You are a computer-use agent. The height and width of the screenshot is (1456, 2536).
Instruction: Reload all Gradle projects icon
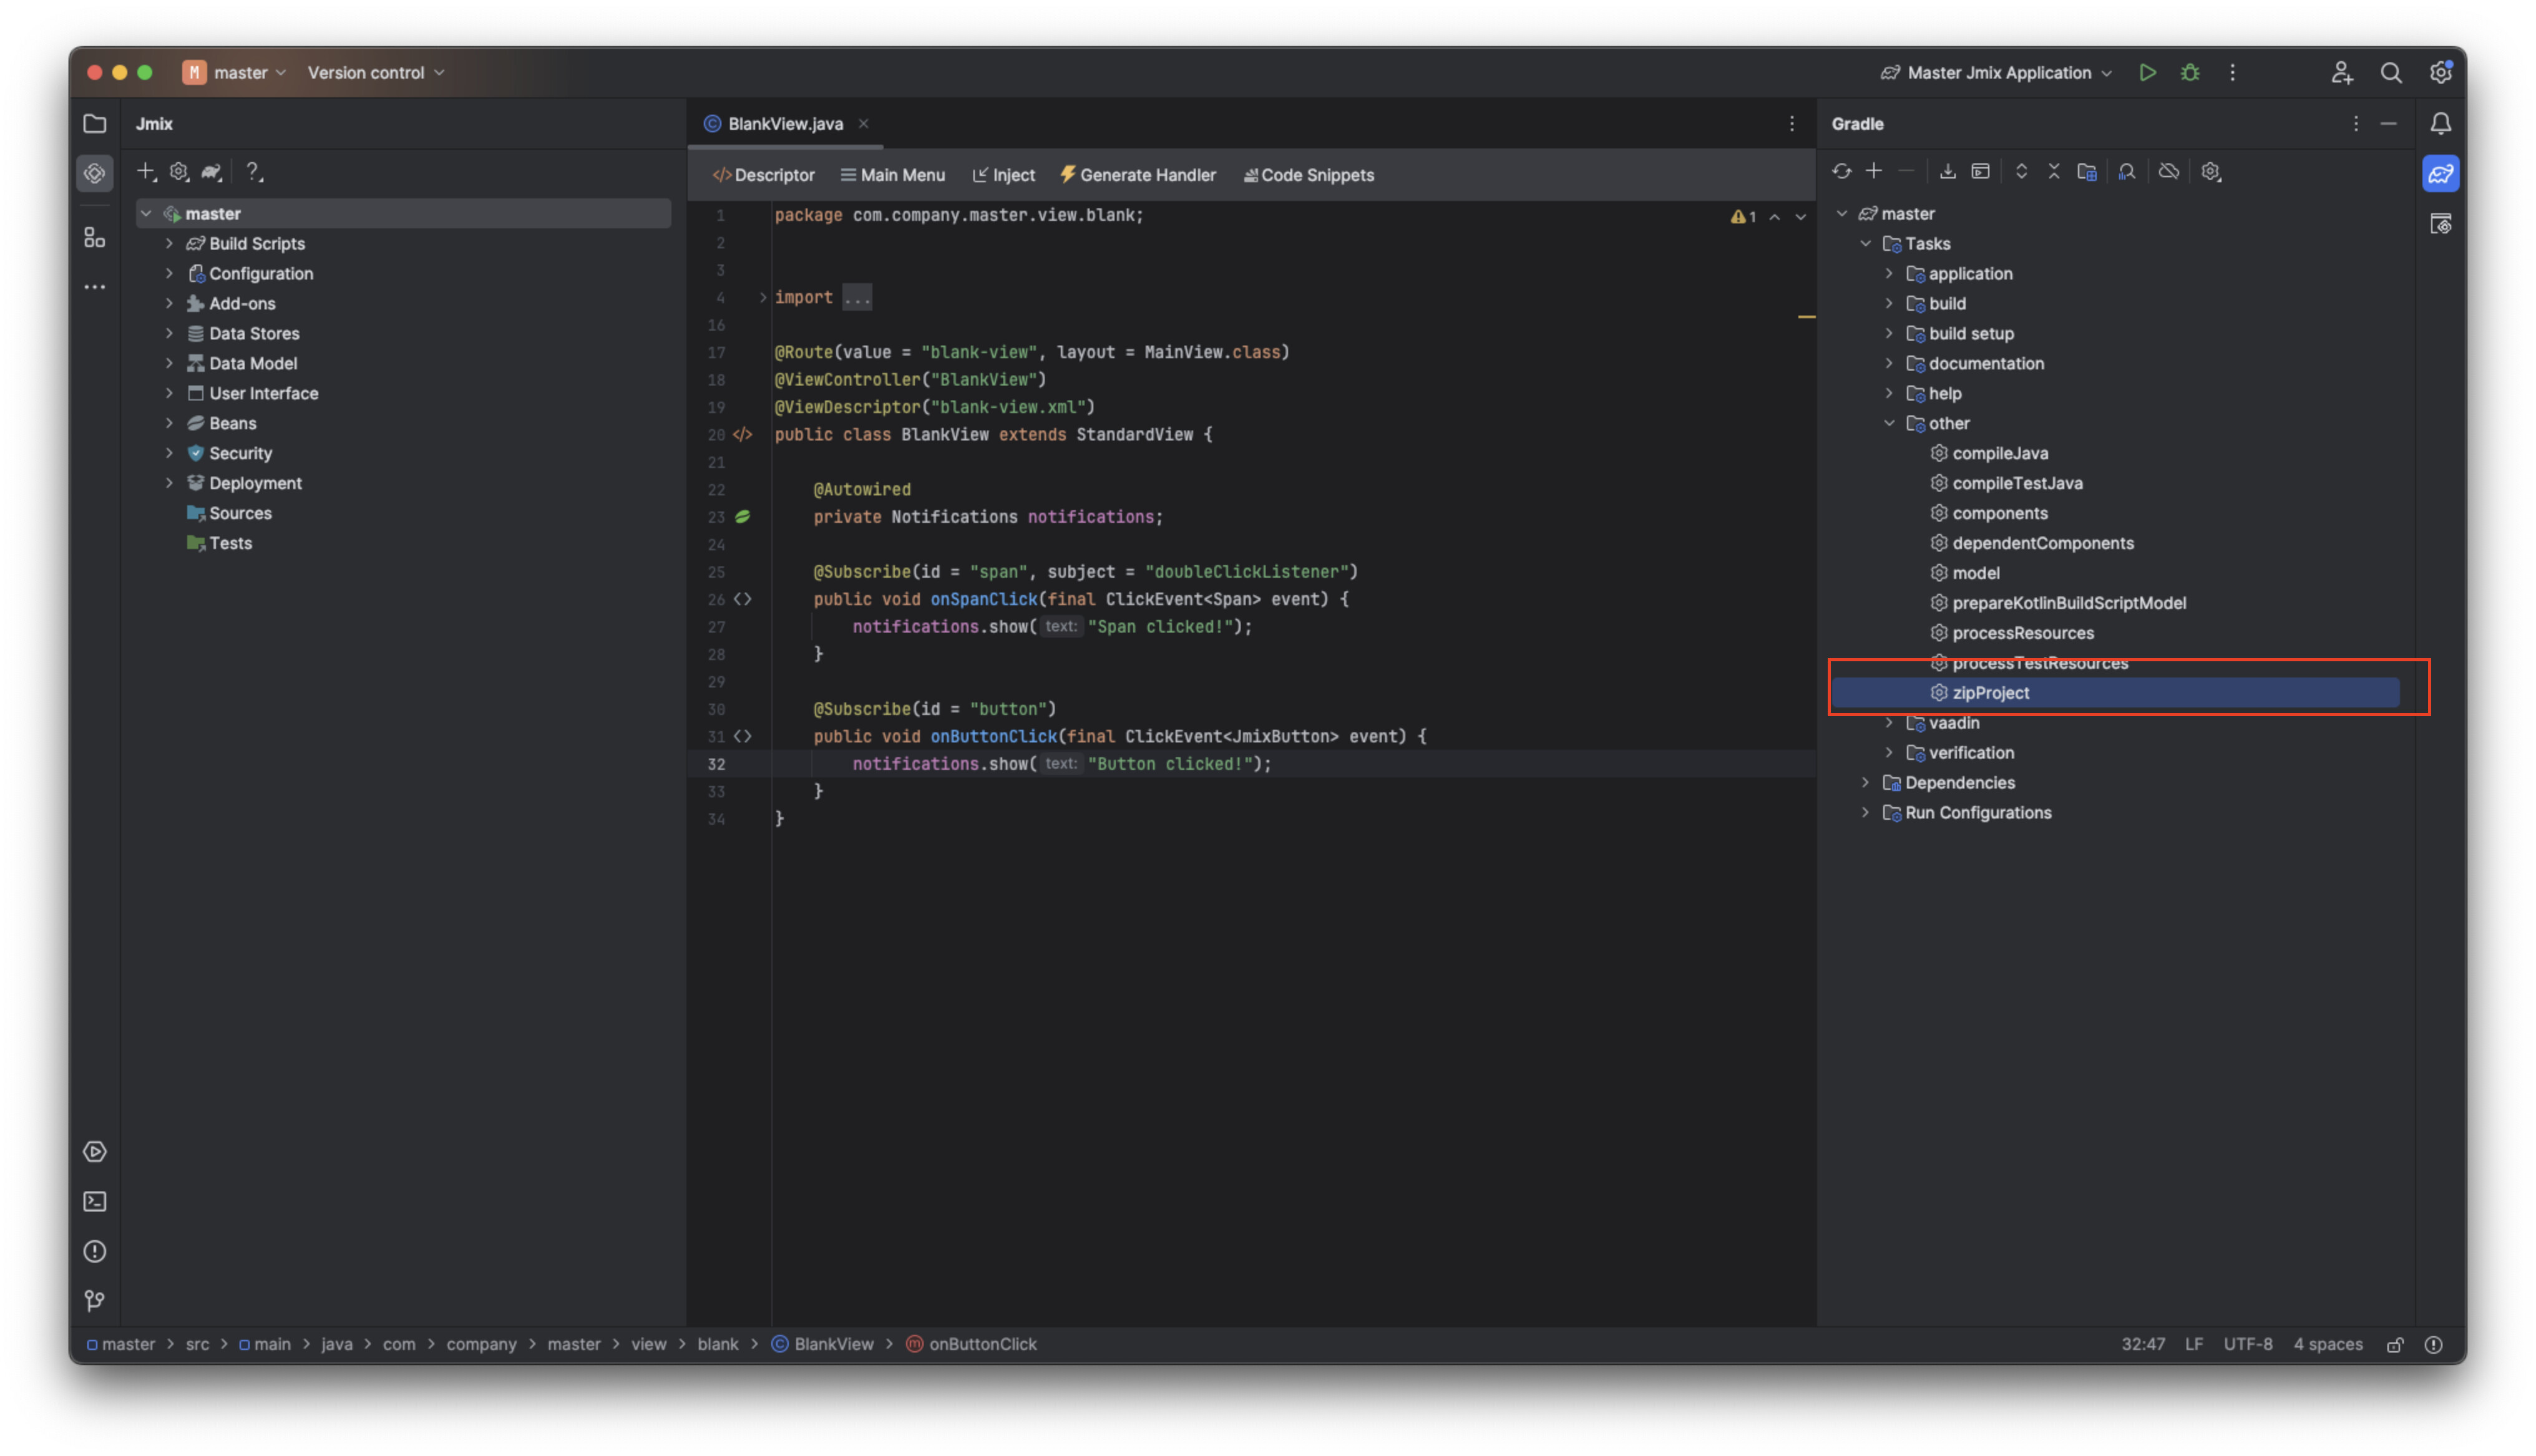1842,171
